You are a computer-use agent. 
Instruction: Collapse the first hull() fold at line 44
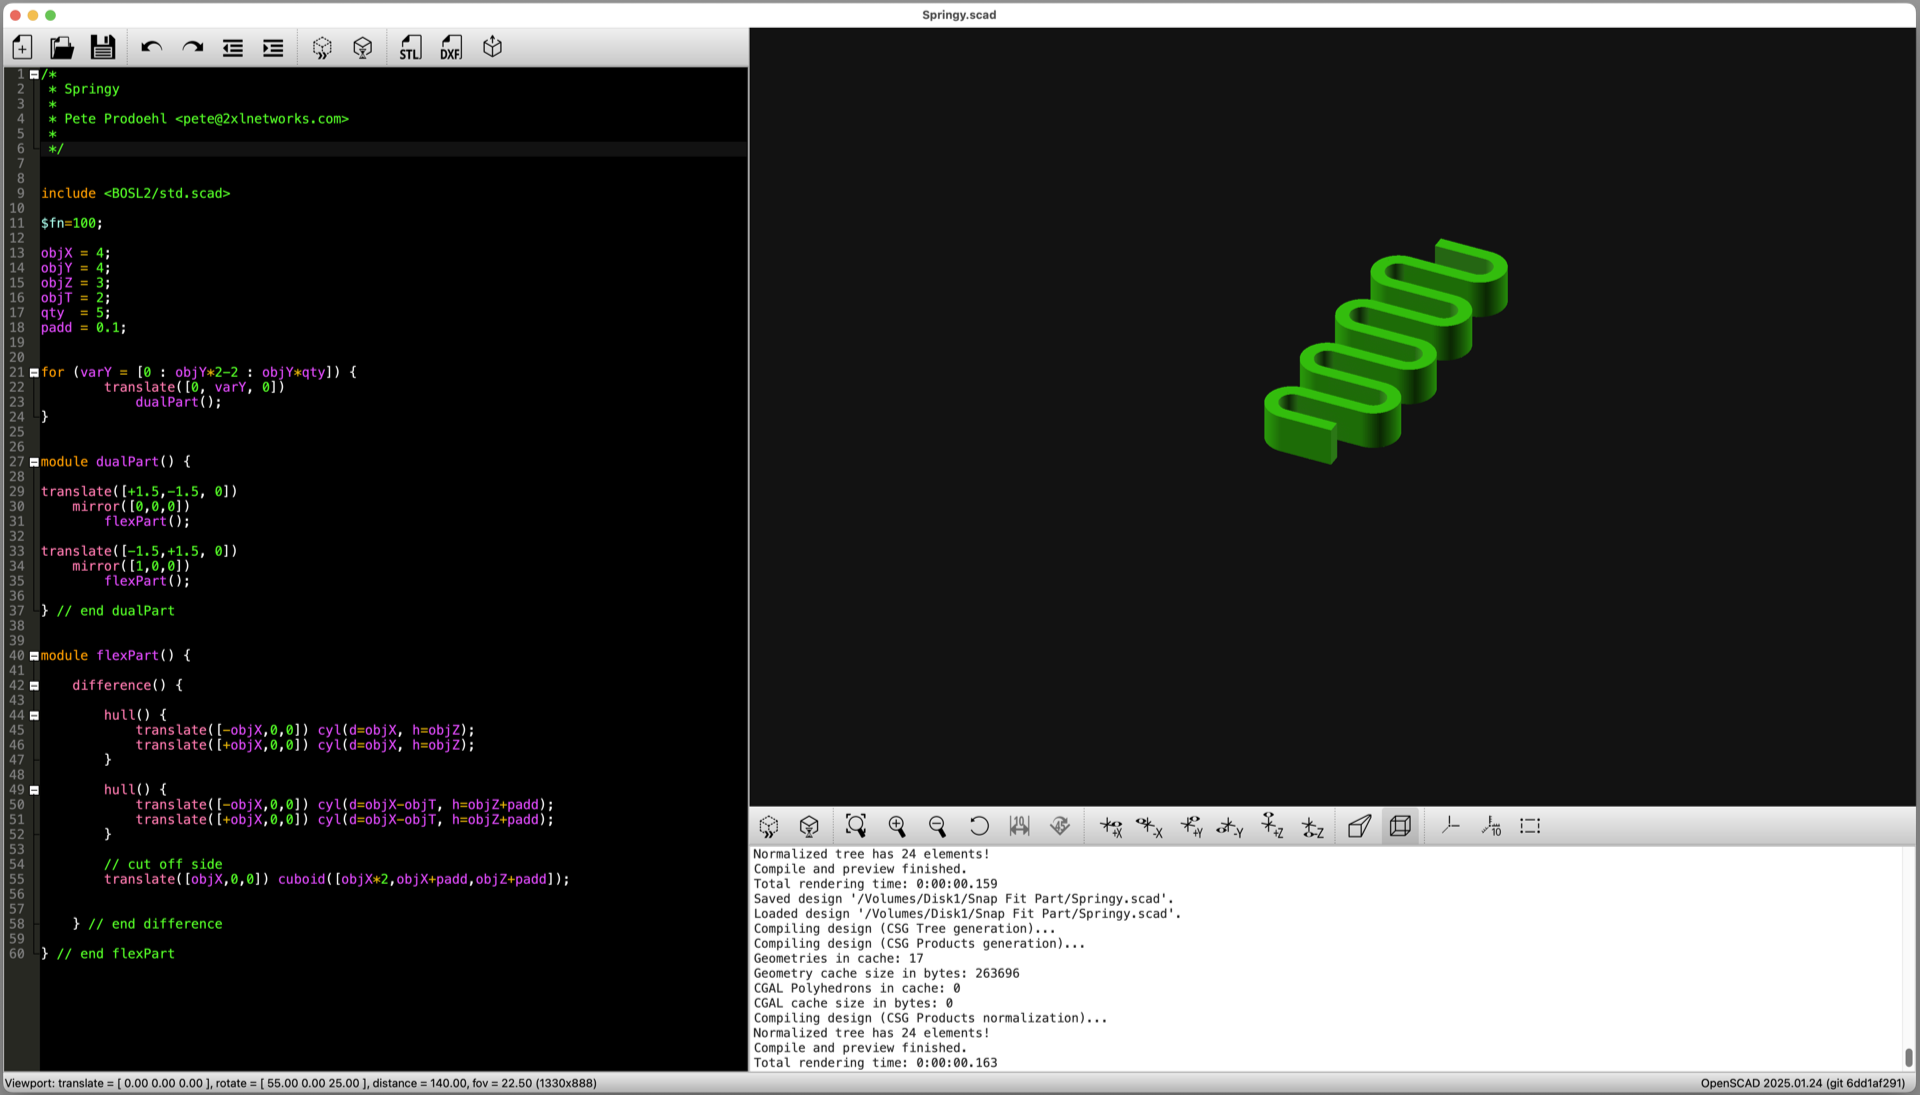point(34,716)
